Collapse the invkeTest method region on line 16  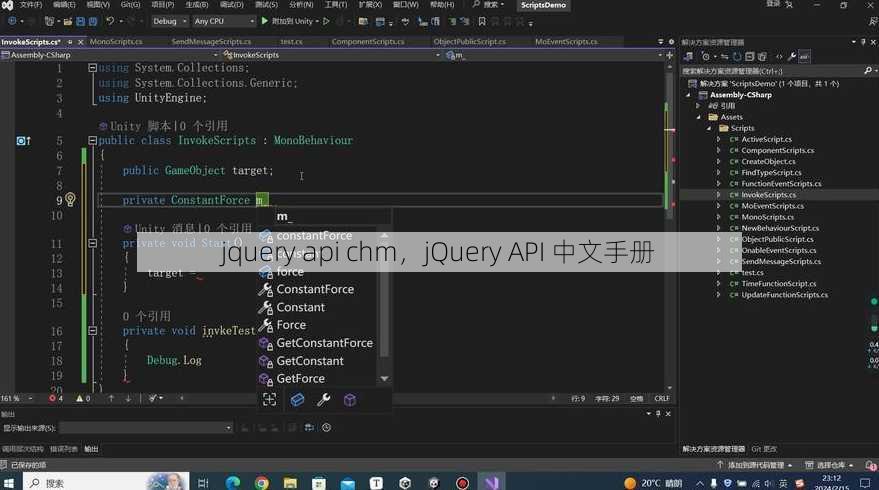92,331
